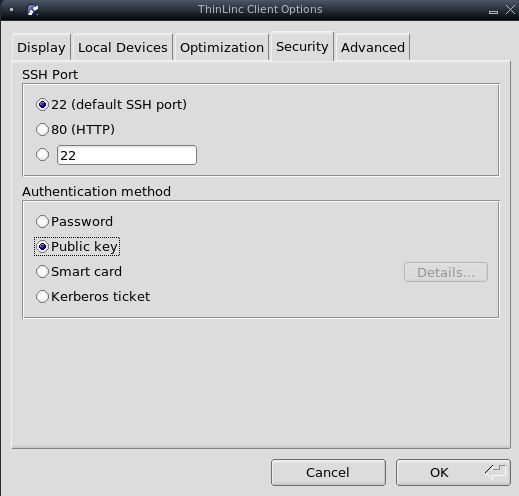This screenshot has width=519, height=496.
Task: Switch to the Display tab
Action: point(41,47)
